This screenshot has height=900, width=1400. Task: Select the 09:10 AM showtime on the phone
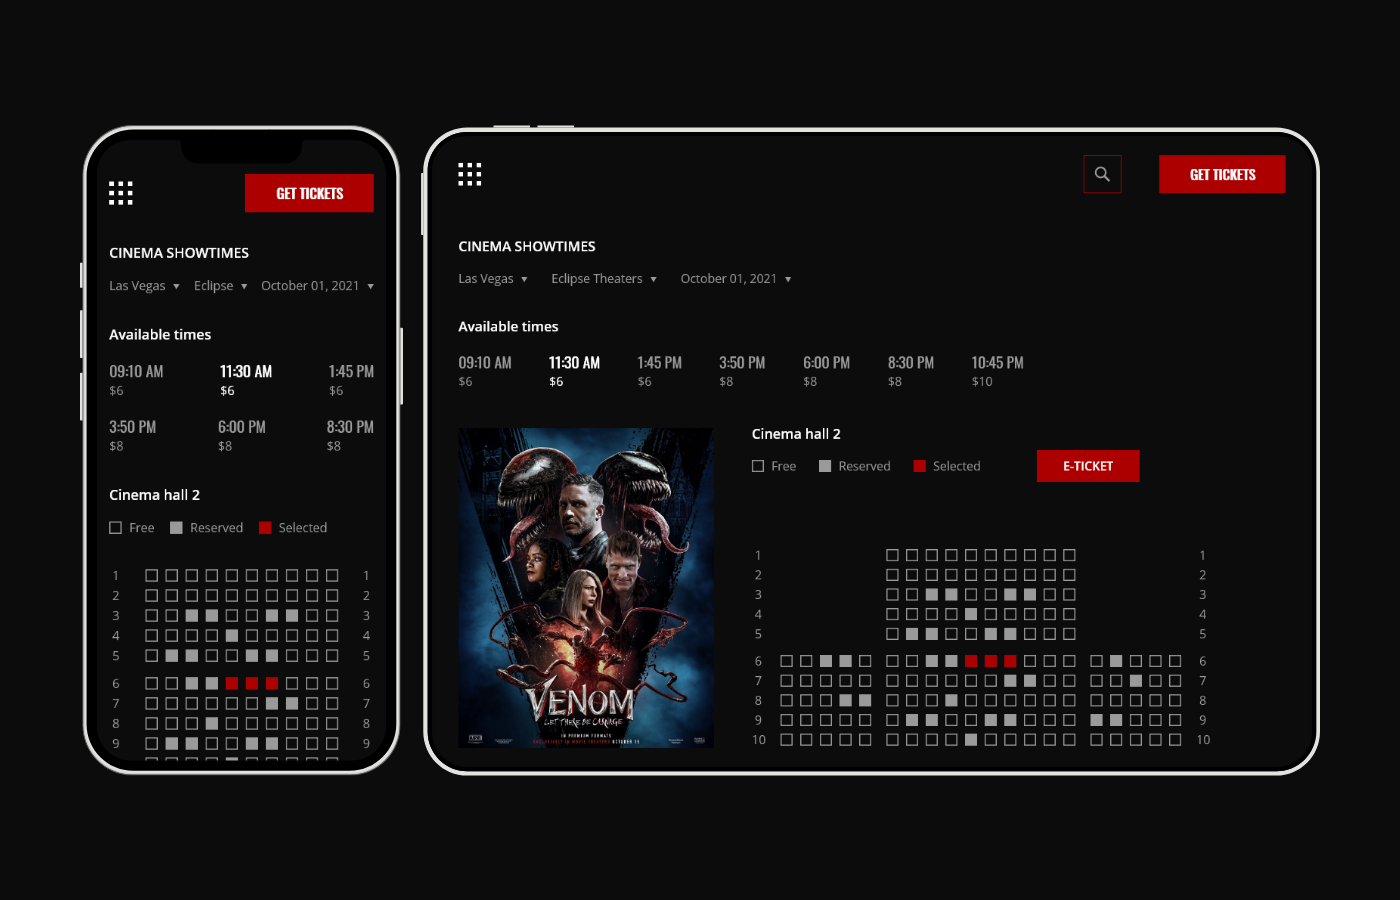pyautogui.click(x=136, y=380)
